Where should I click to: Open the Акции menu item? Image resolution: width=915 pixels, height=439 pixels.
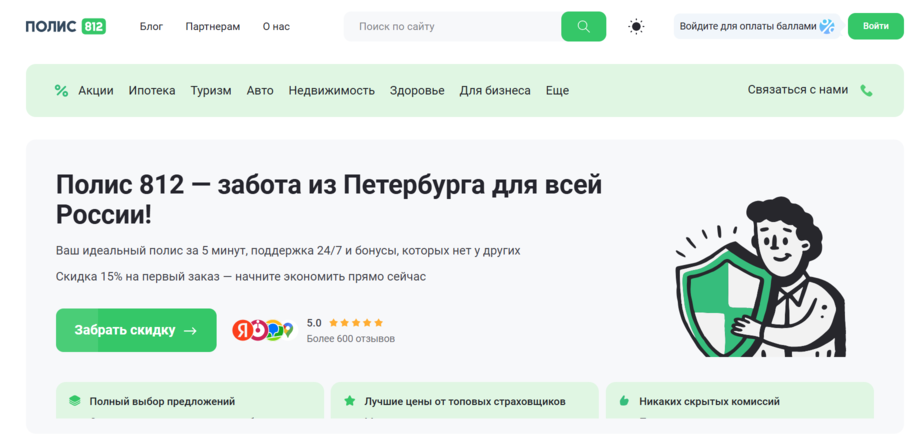[96, 90]
